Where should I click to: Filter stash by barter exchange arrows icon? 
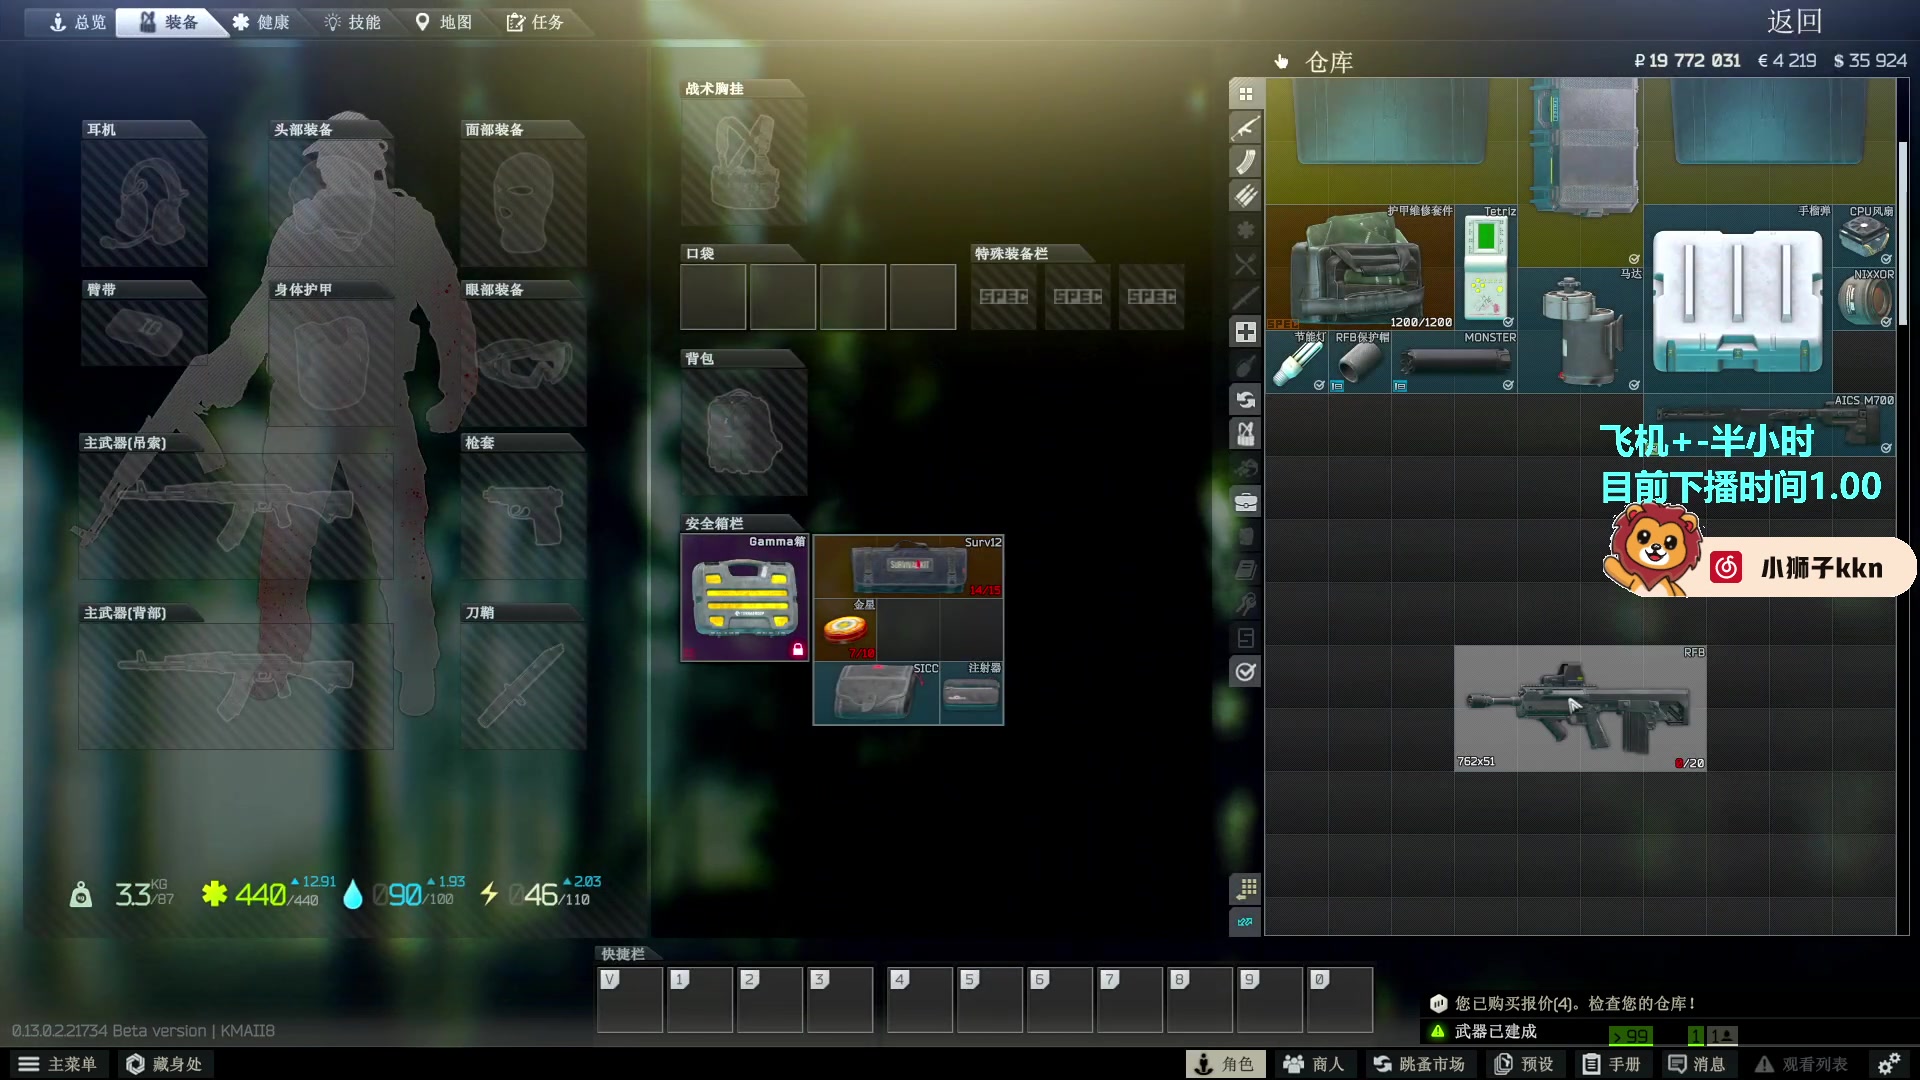(x=1245, y=400)
